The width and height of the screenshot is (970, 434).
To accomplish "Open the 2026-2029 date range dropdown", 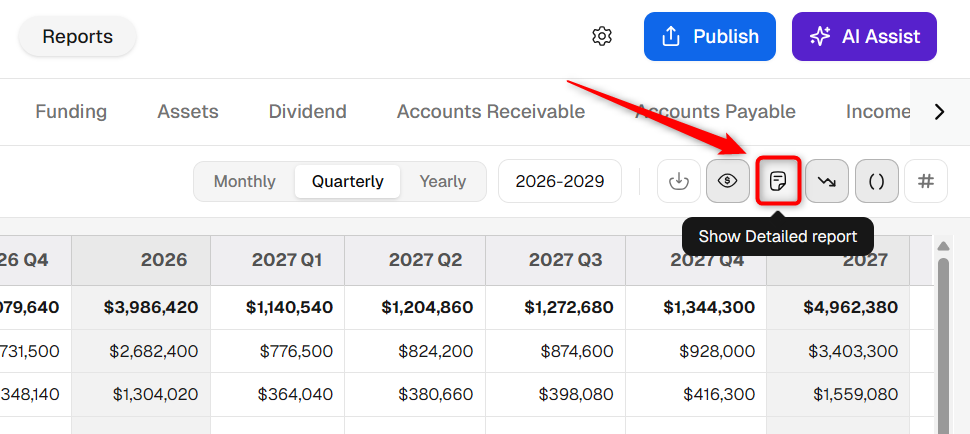I will tap(560, 181).
